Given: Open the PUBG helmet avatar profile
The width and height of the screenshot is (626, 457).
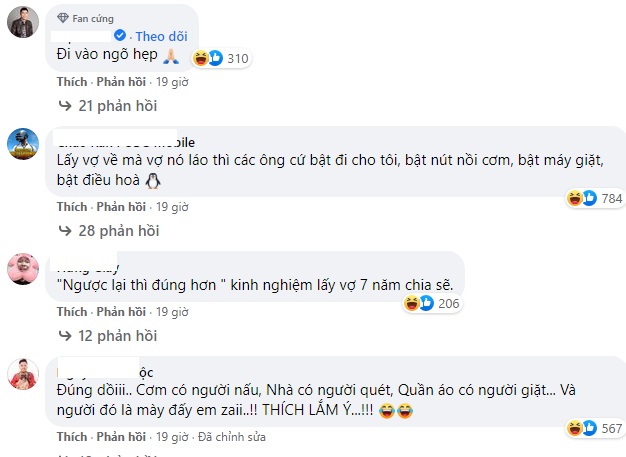Looking at the screenshot, I should tap(23, 146).
